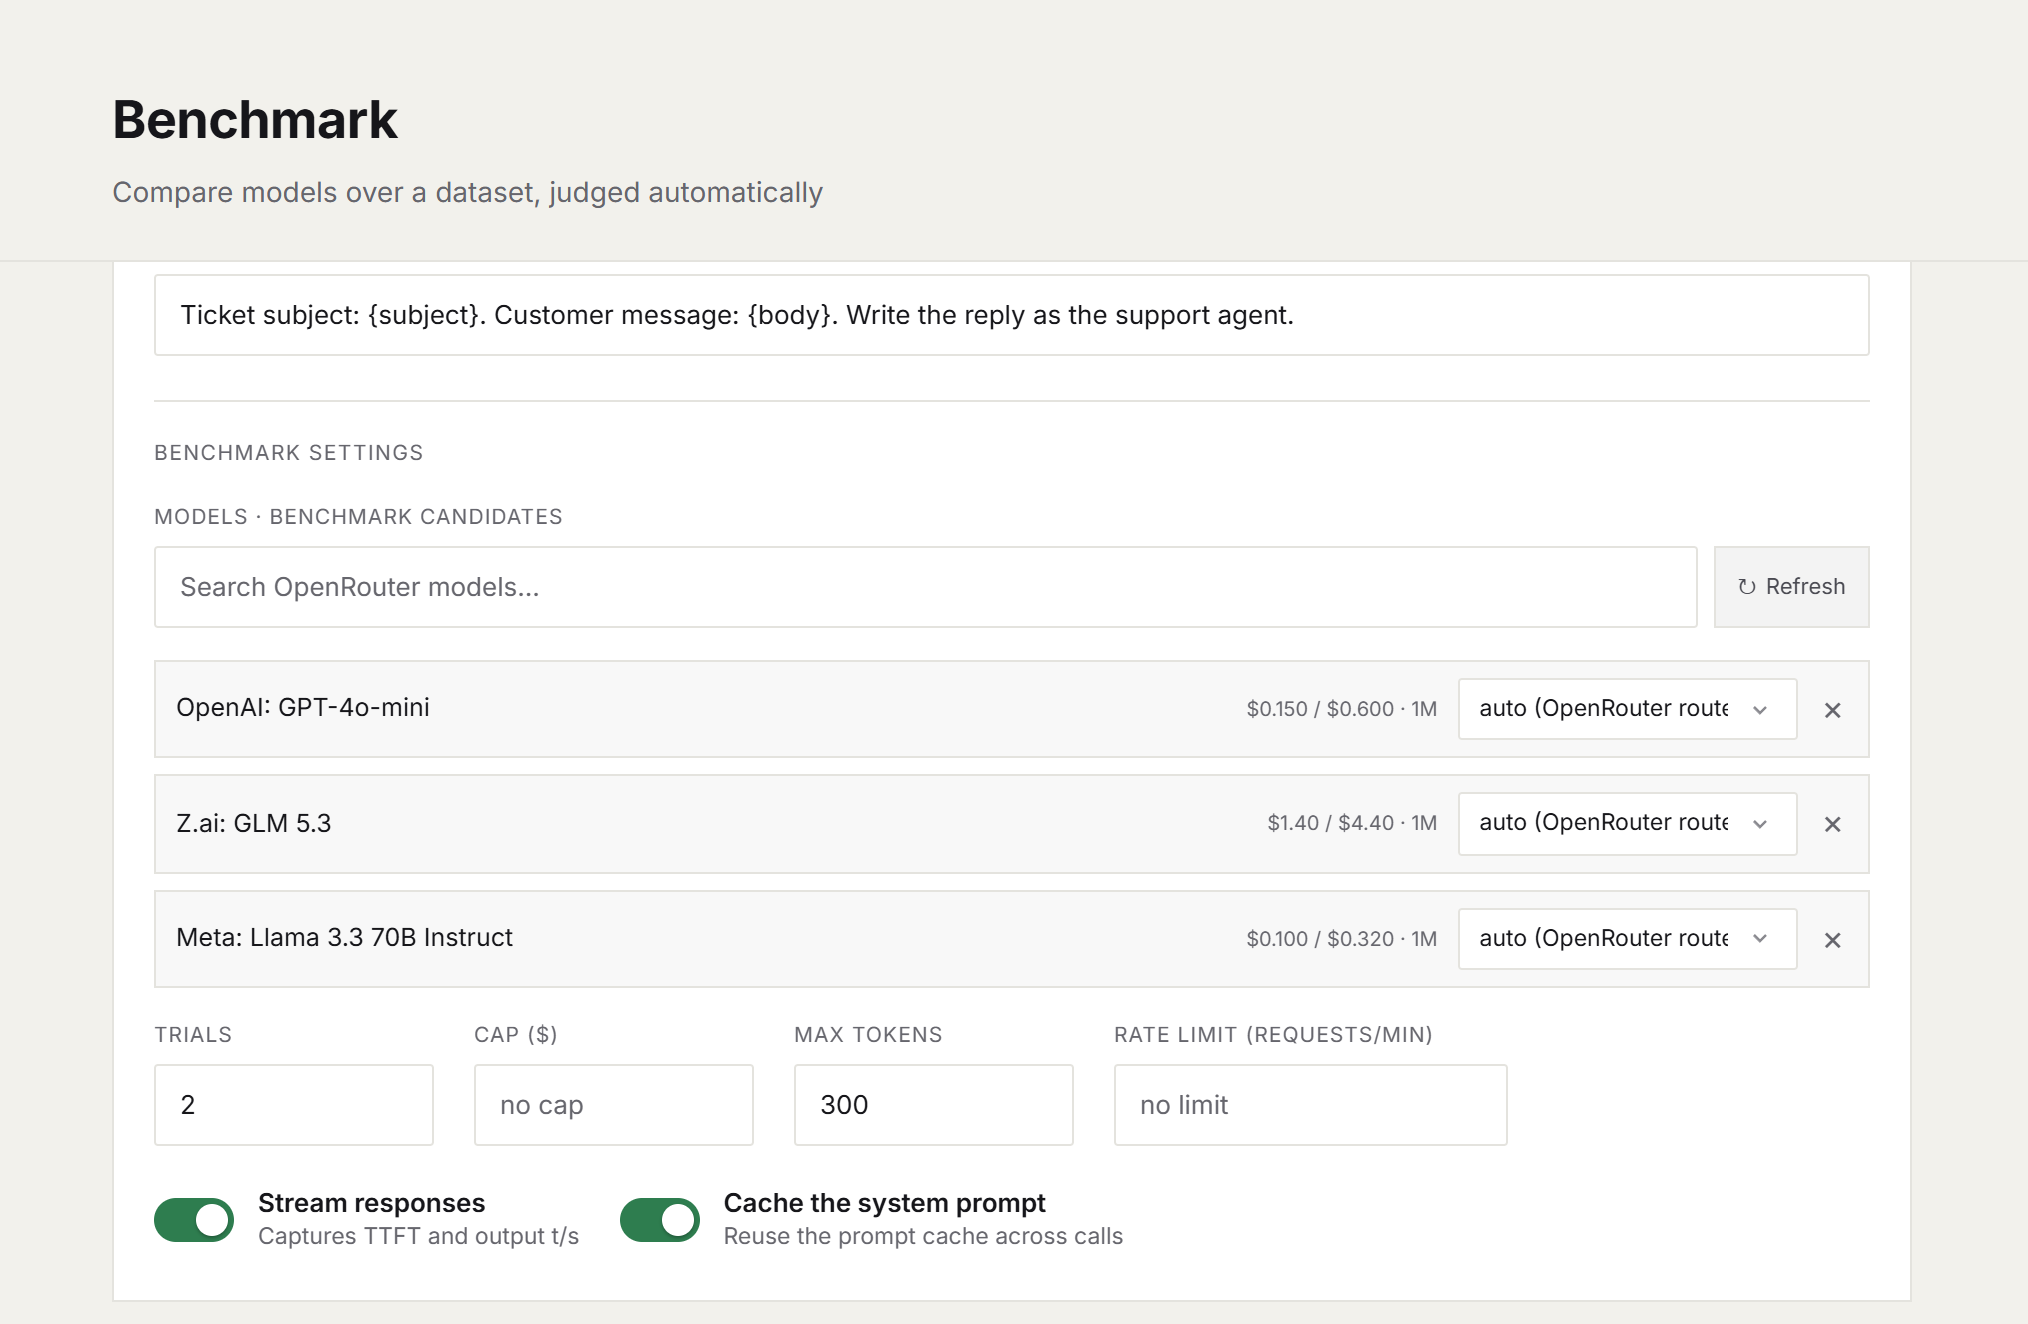Click the Cap ($) input field
The image size is (2028, 1324).
pos(614,1105)
